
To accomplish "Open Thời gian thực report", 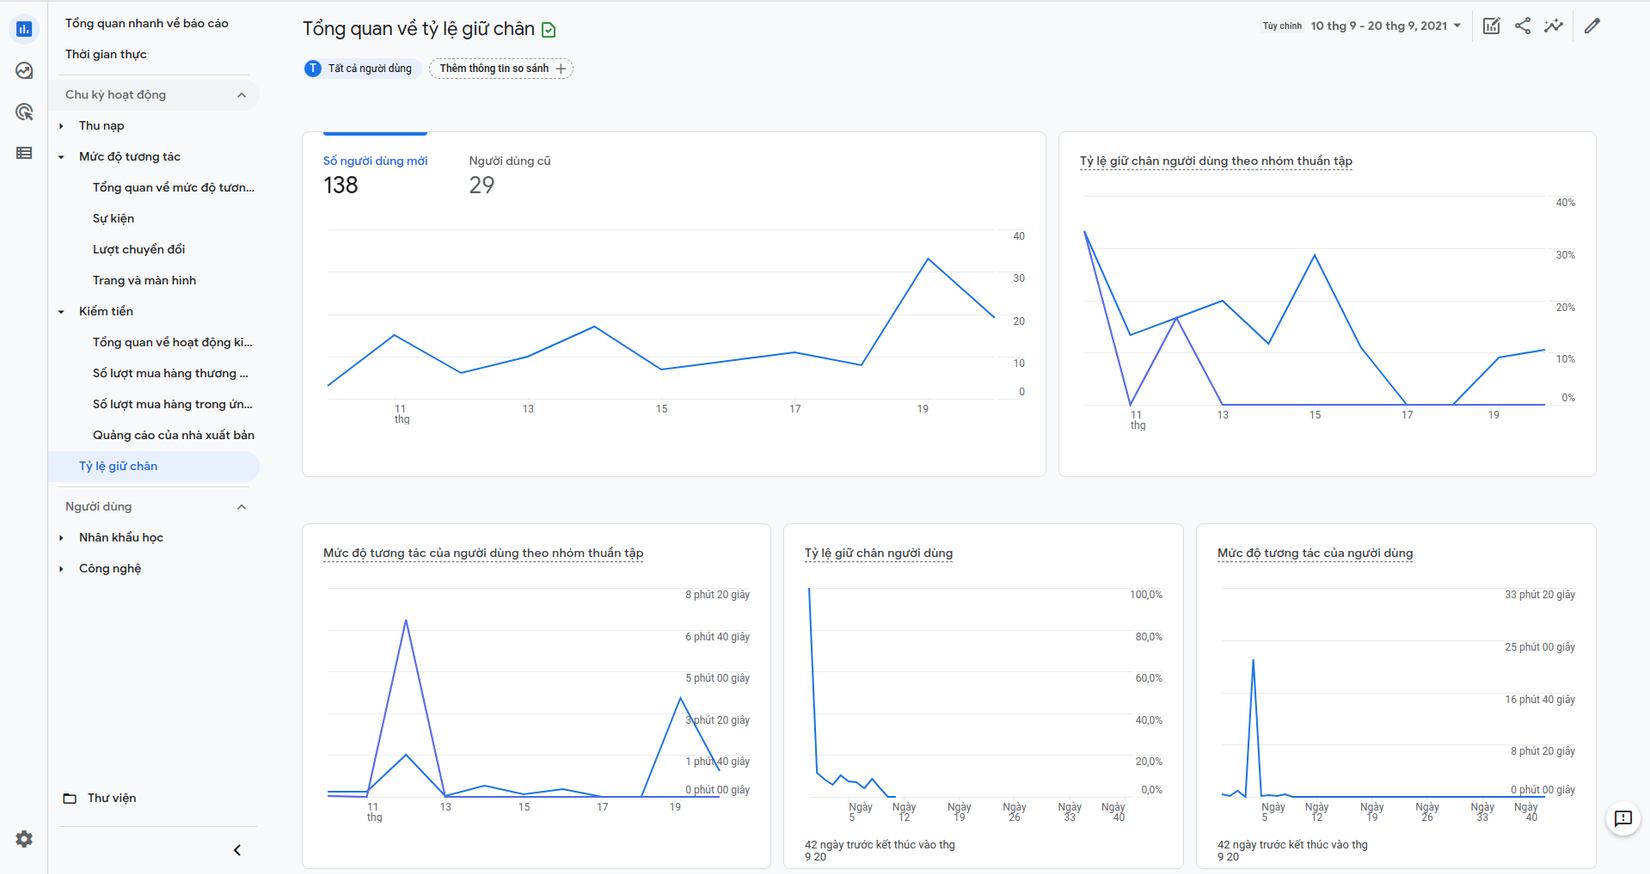I will (x=106, y=54).
